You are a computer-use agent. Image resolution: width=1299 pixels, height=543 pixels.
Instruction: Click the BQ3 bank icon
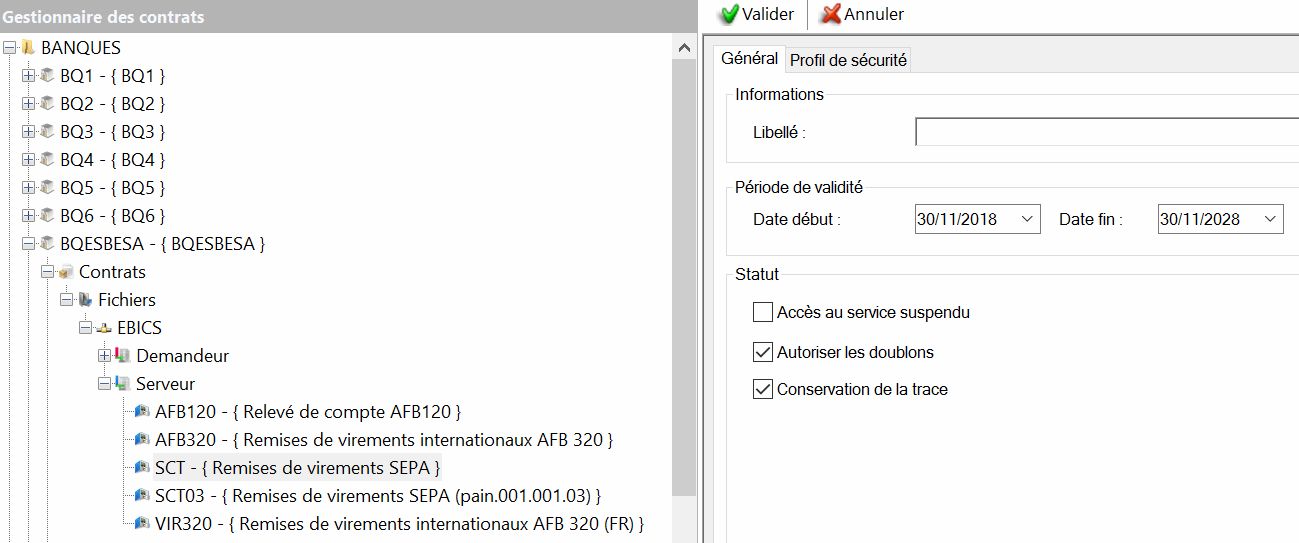(x=47, y=131)
